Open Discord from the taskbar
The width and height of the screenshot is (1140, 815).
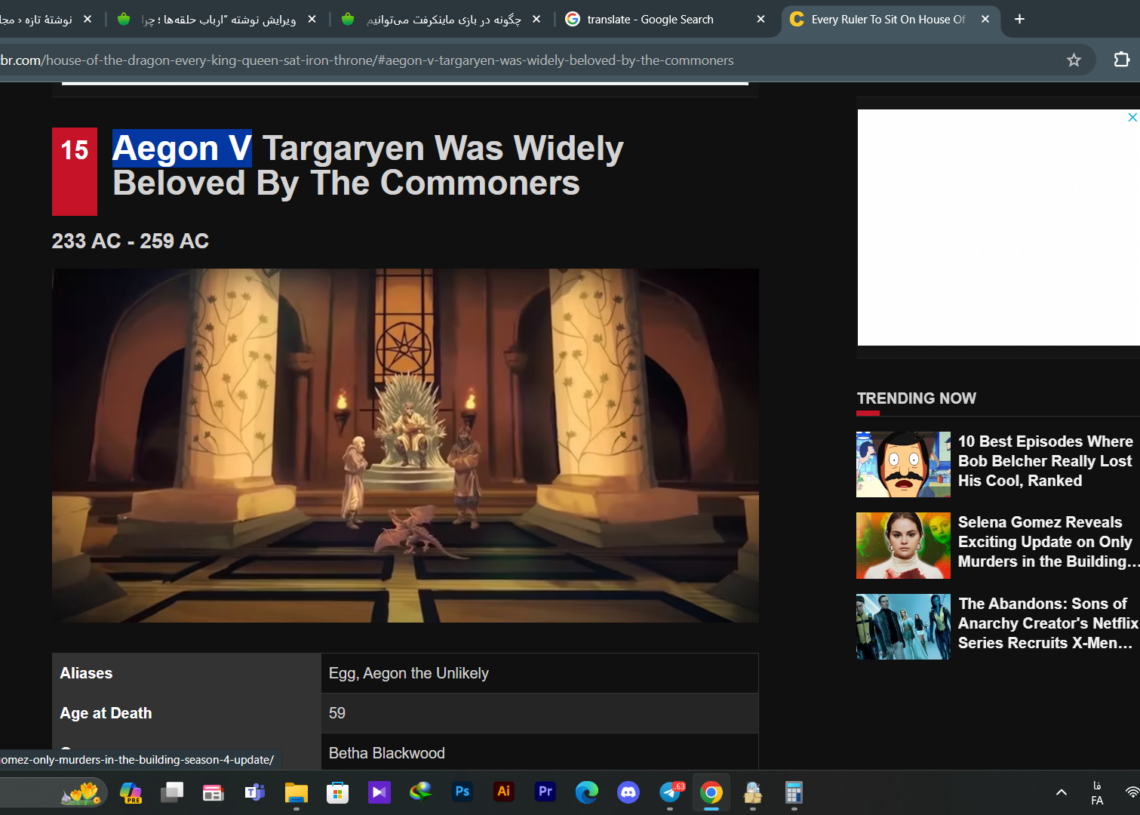(628, 792)
